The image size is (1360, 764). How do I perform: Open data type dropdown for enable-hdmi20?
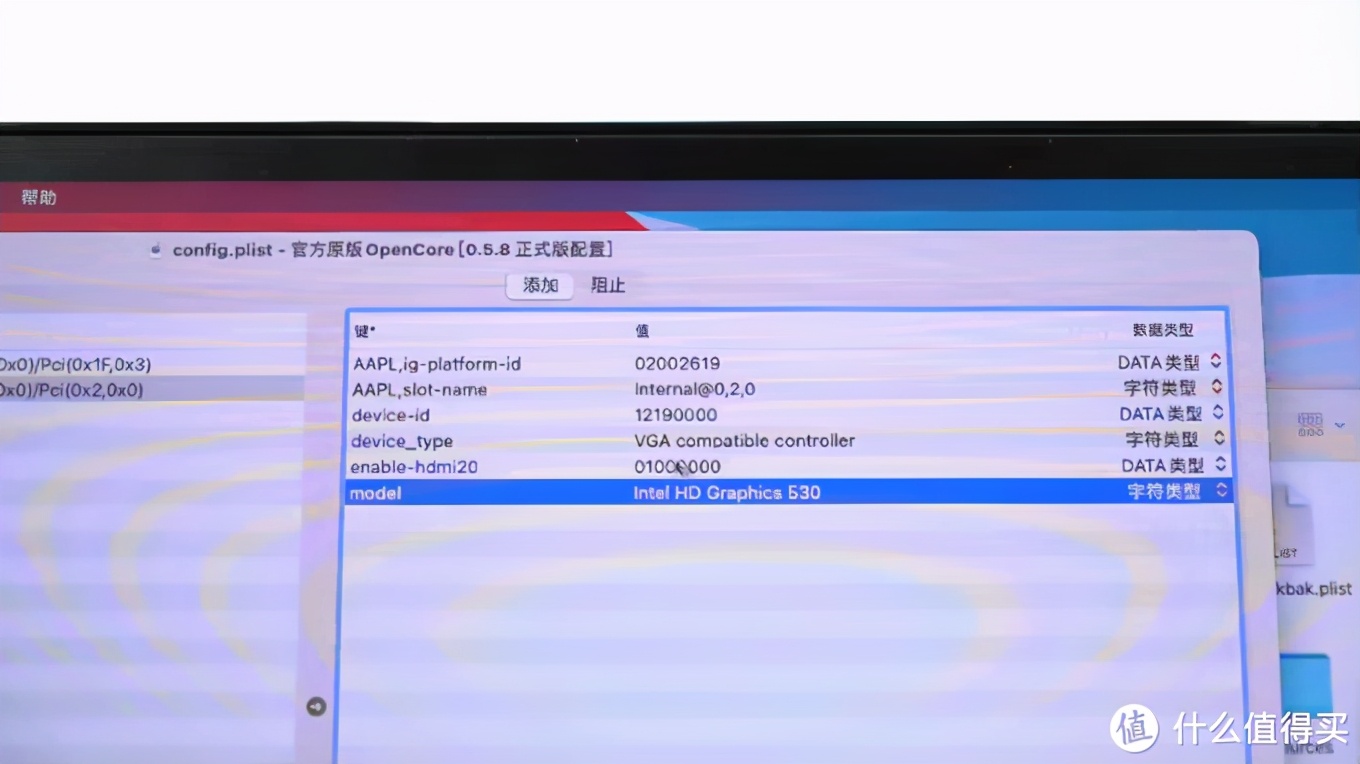1220,465
